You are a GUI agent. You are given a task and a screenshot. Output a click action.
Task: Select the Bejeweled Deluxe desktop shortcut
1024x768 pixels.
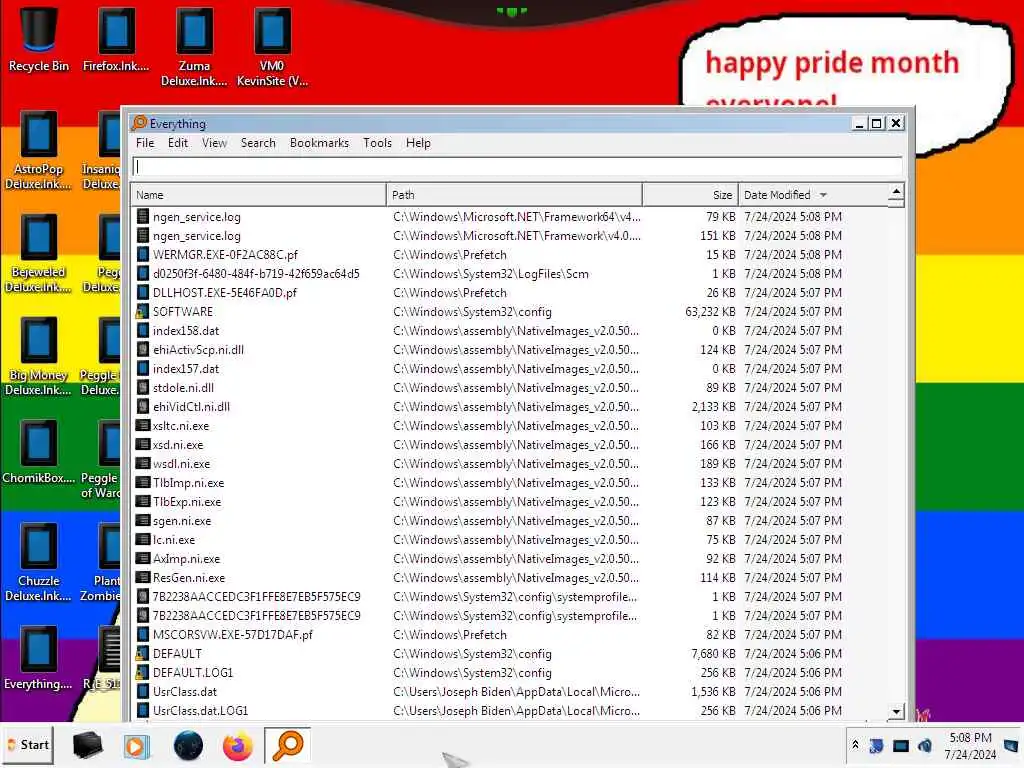pos(39,253)
